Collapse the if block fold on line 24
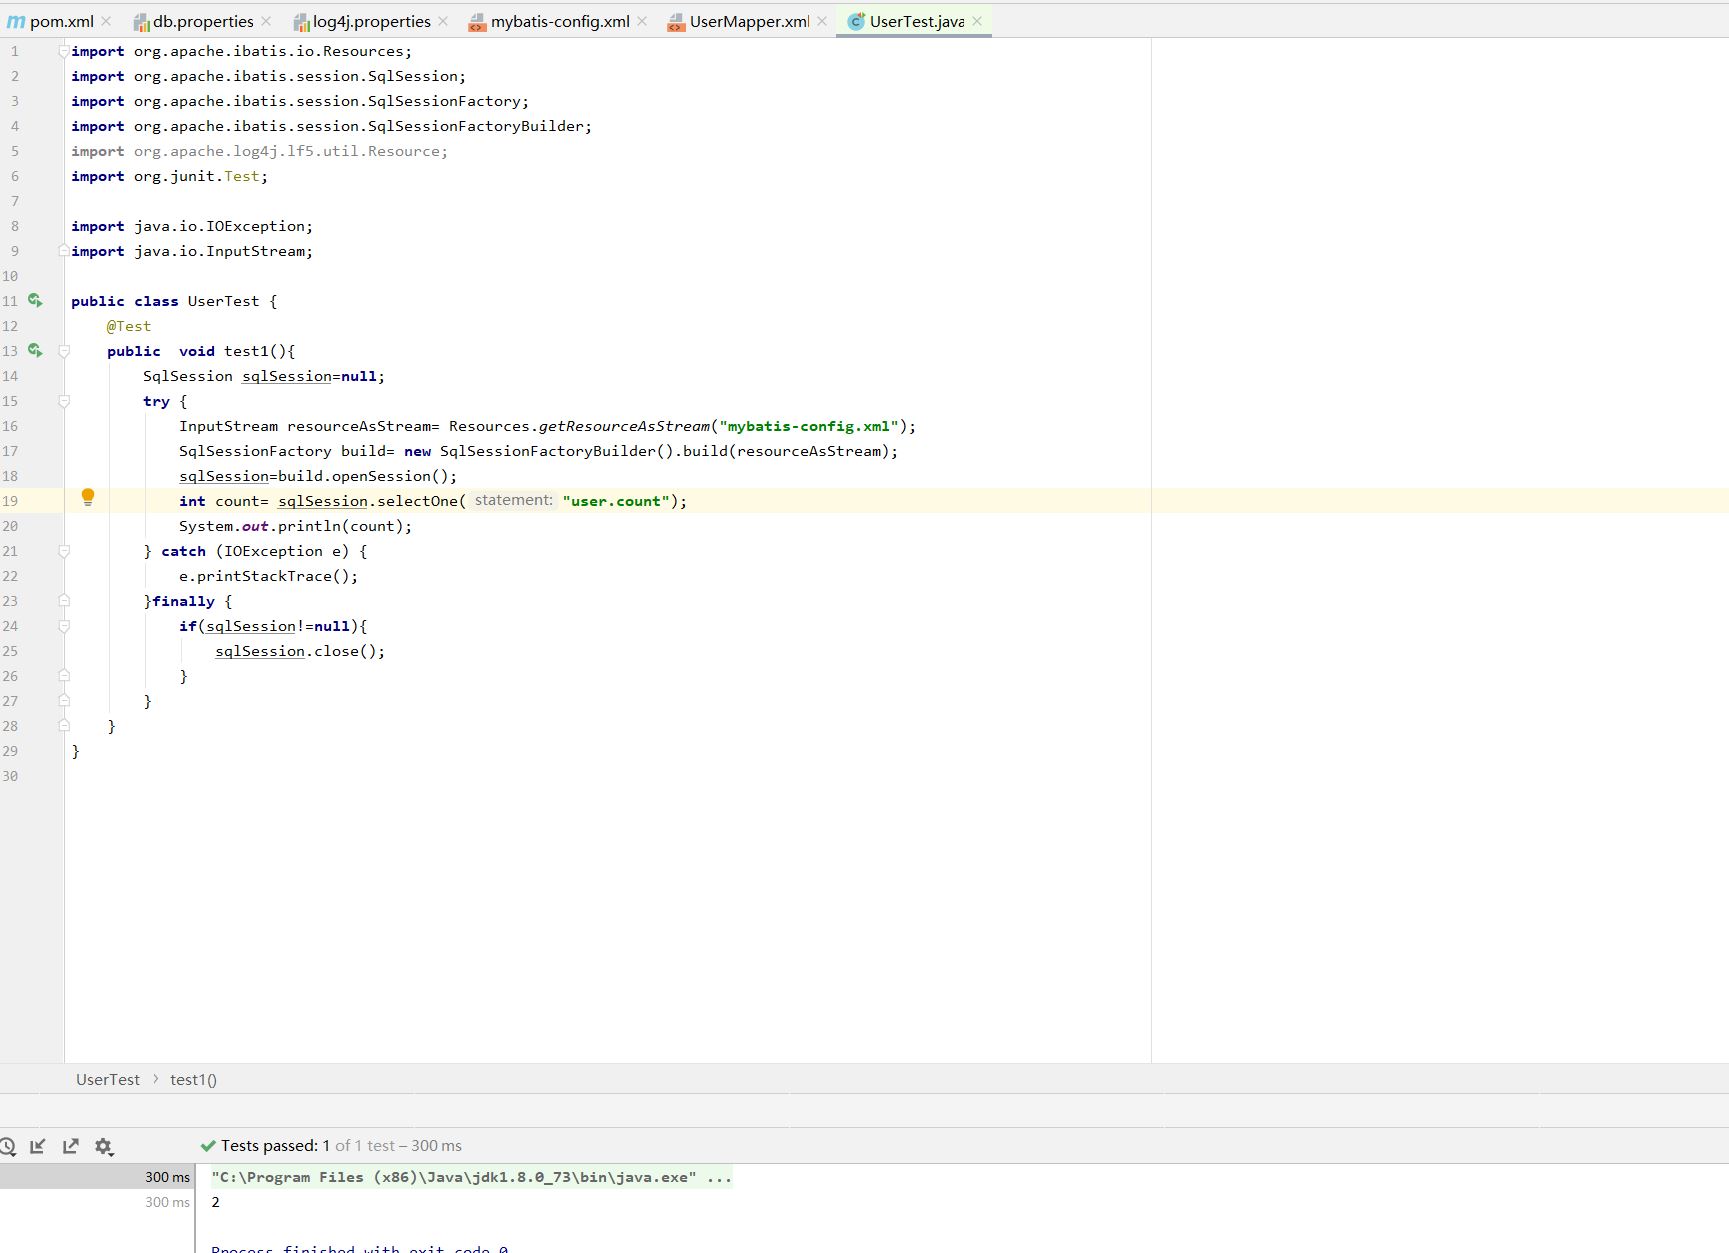The width and height of the screenshot is (1729, 1253). point(64,626)
